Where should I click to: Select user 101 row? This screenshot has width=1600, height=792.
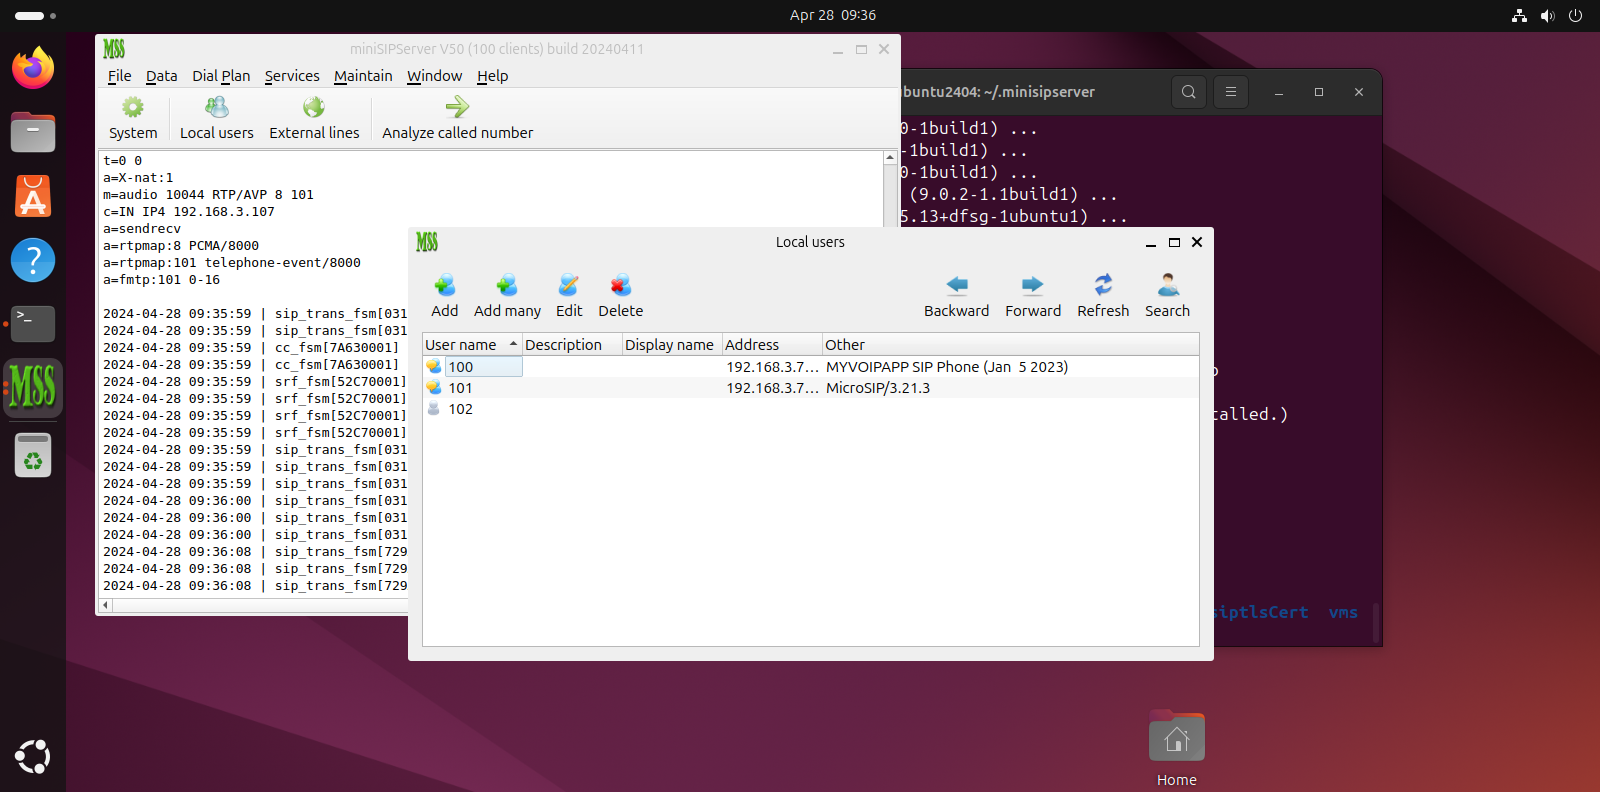pyautogui.click(x=811, y=388)
